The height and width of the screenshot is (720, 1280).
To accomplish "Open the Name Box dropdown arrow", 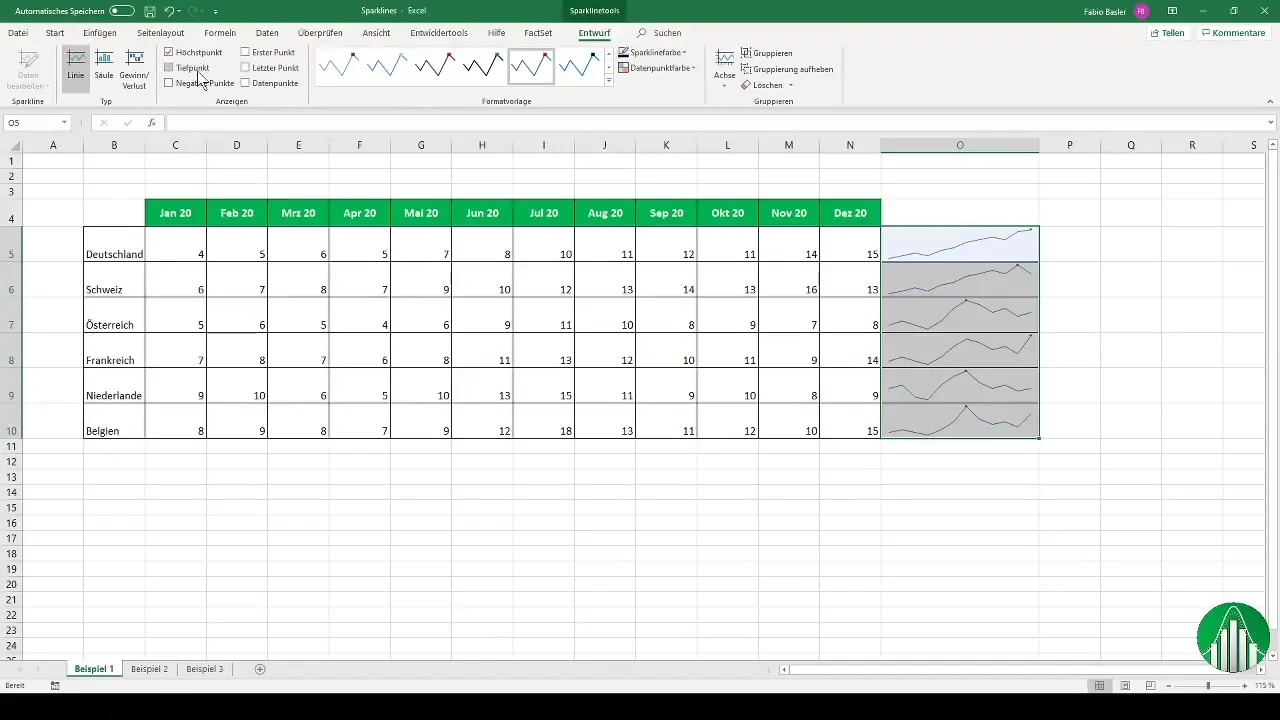I will (64, 122).
